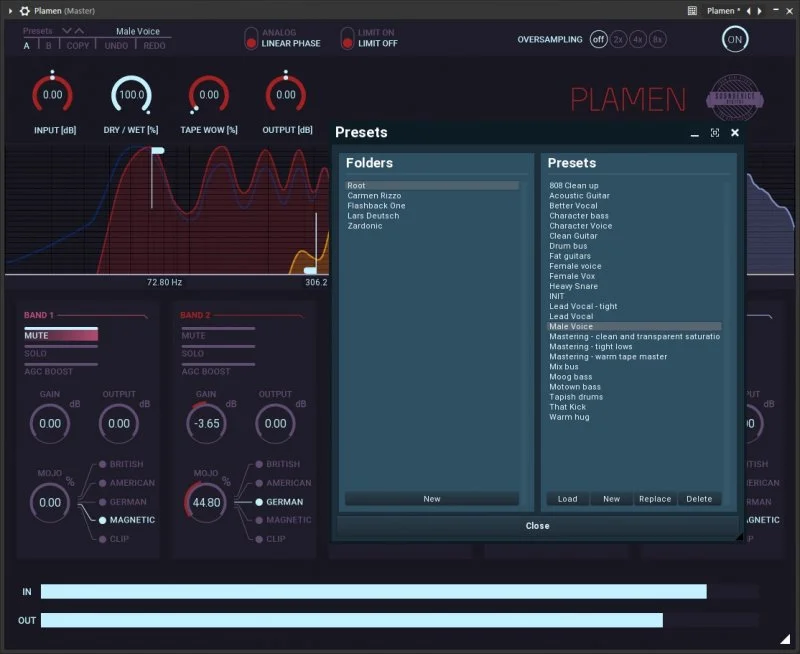Click the Presets dialog maximize icon
Image resolution: width=800 pixels, height=654 pixels.
(715, 133)
